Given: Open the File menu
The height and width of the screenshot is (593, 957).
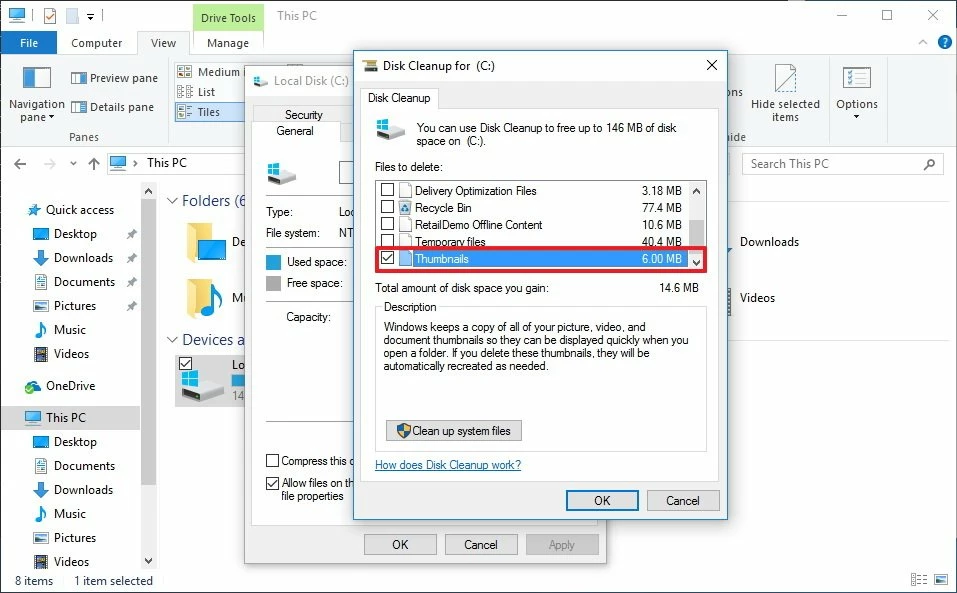Looking at the screenshot, I should coord(29,43).
